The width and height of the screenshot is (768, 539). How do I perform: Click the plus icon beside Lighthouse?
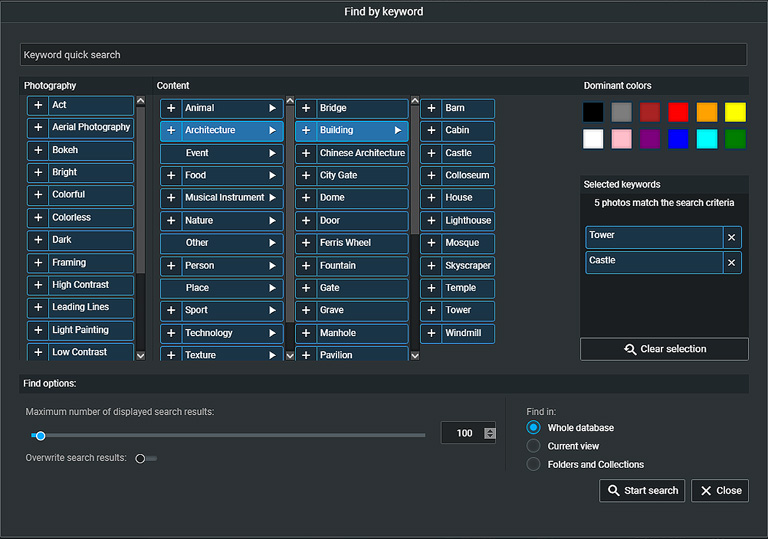(432, 220)
